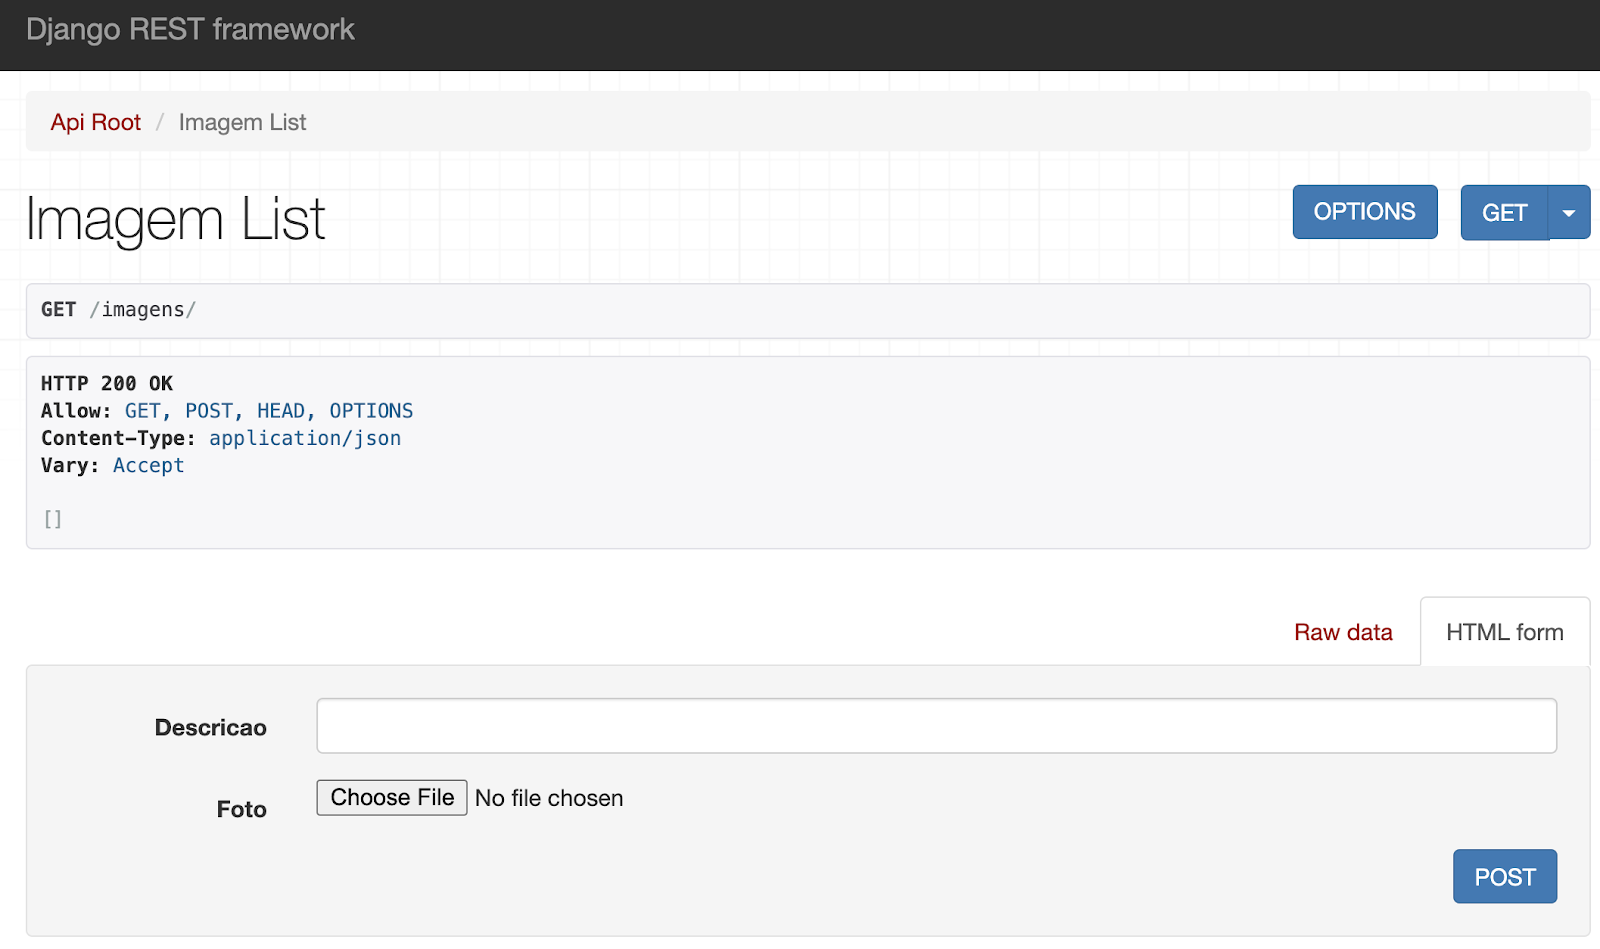The height and width of the screenshot is (949, 1600).
Task: Go to Api Root breadcrumb
Action: tap(96, 122)
